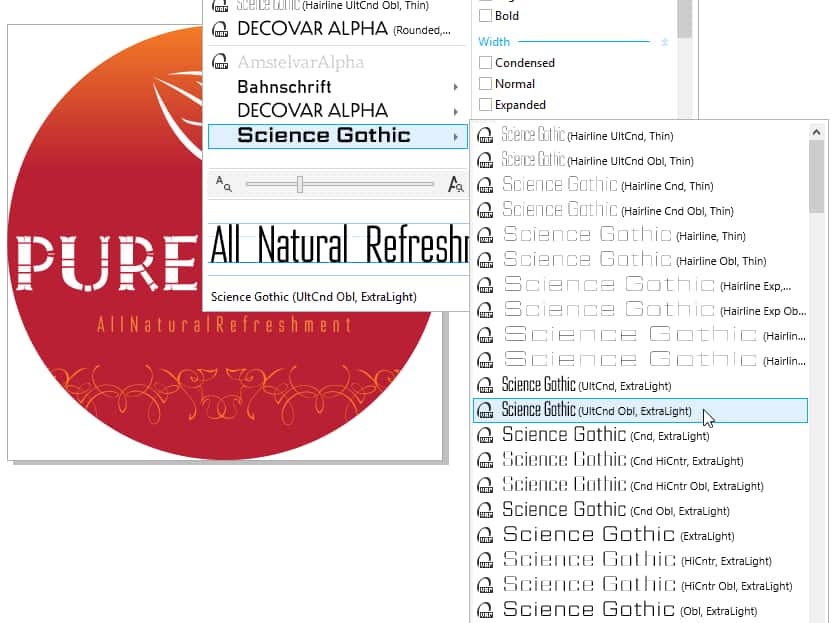Click font icon for Science Gothic Hairline Thin
Viewport: 833px width, 623px height.
(485, 235)
